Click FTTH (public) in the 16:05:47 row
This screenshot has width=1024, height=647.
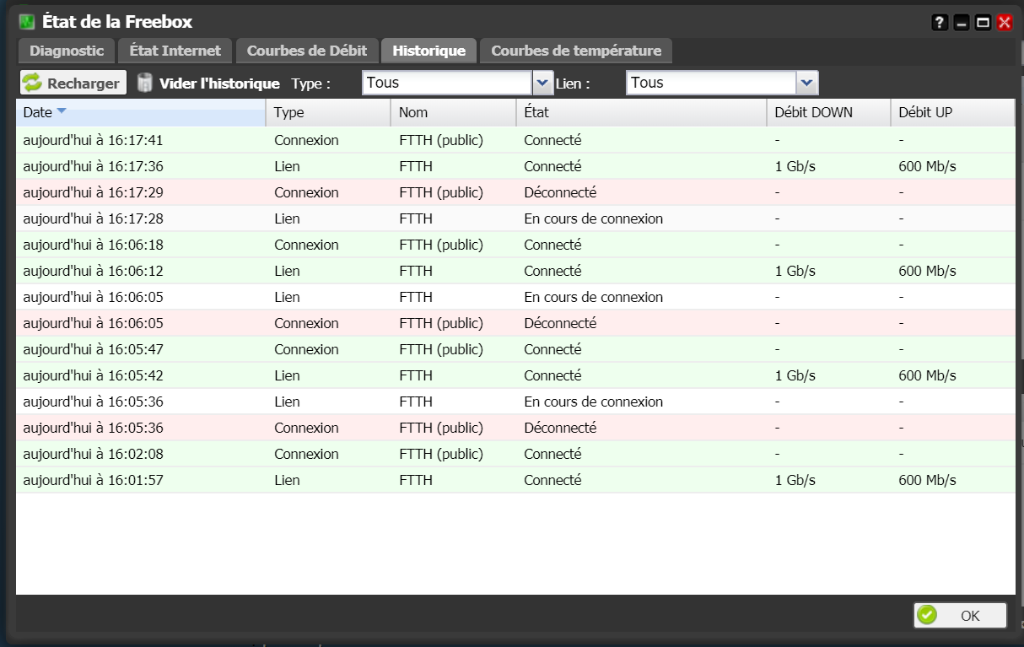click(x=441, y=349)
